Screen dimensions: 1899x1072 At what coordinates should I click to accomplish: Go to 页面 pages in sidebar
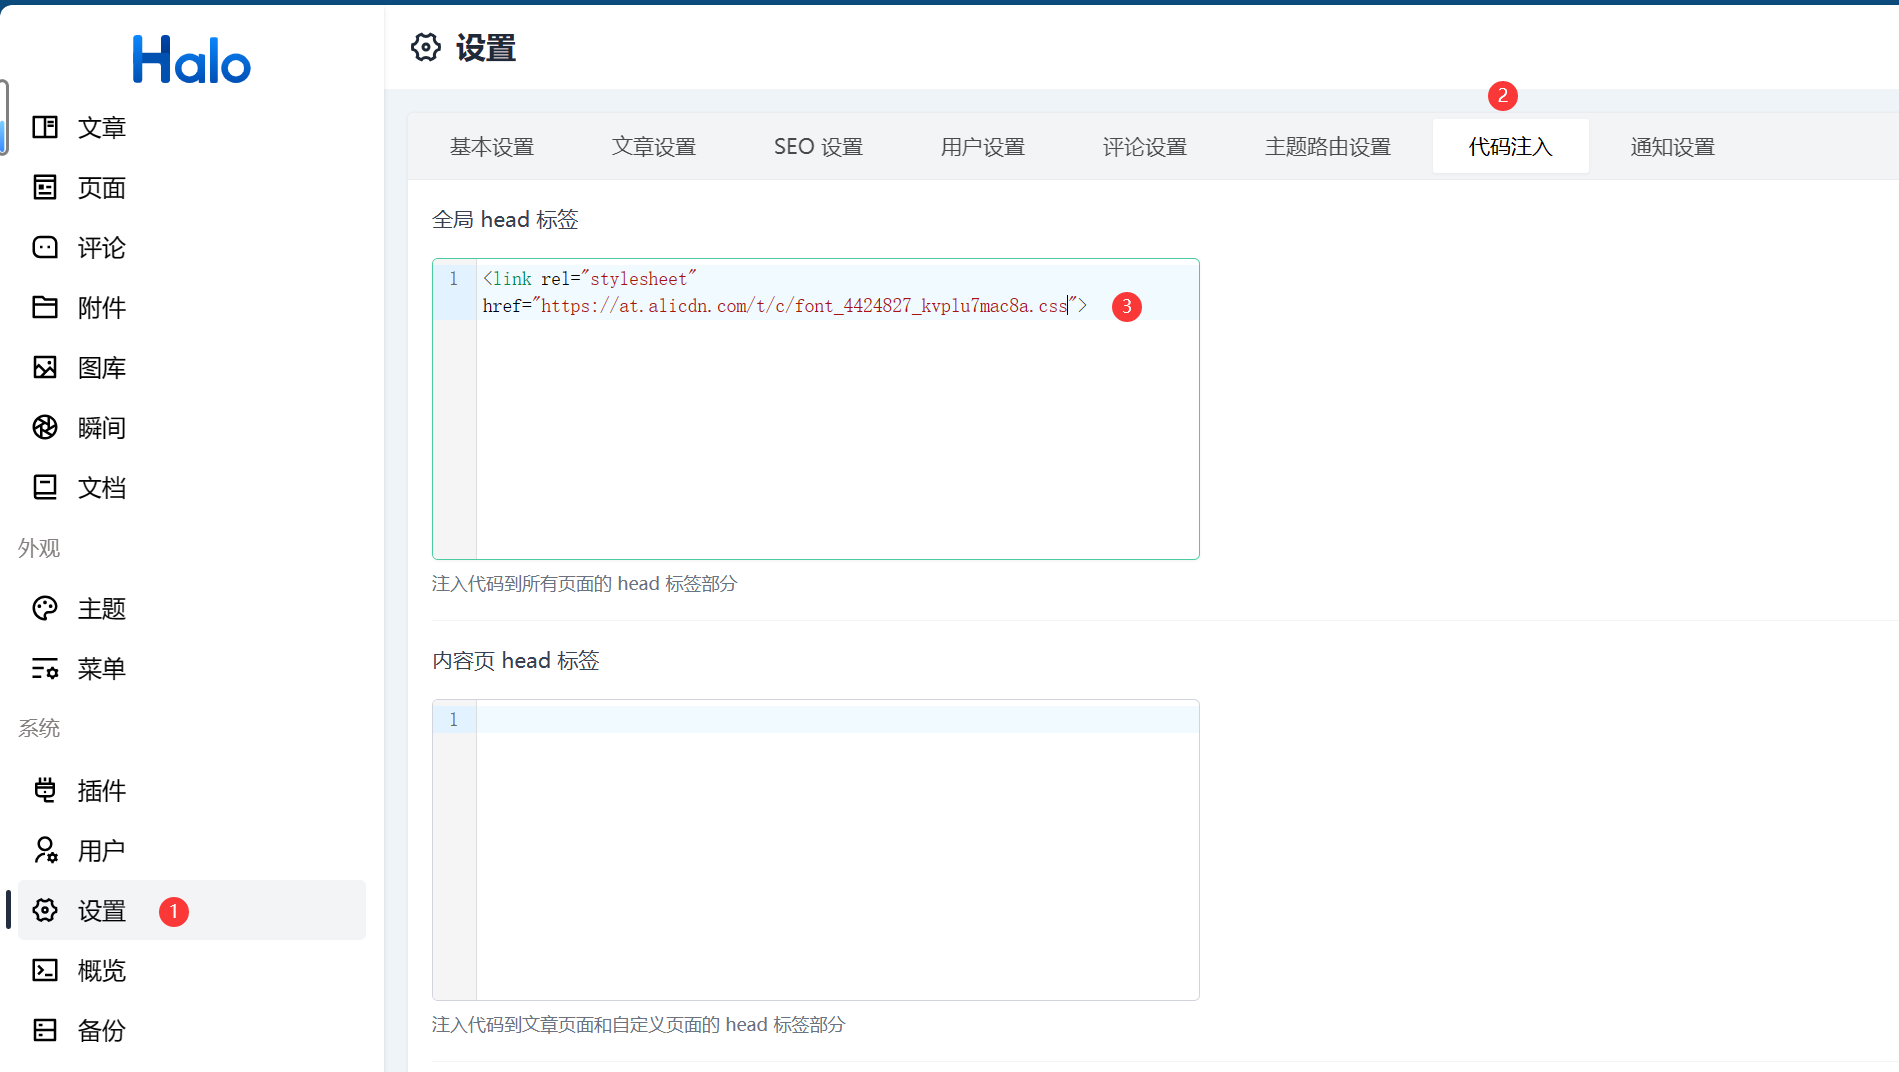coord(101,188)
